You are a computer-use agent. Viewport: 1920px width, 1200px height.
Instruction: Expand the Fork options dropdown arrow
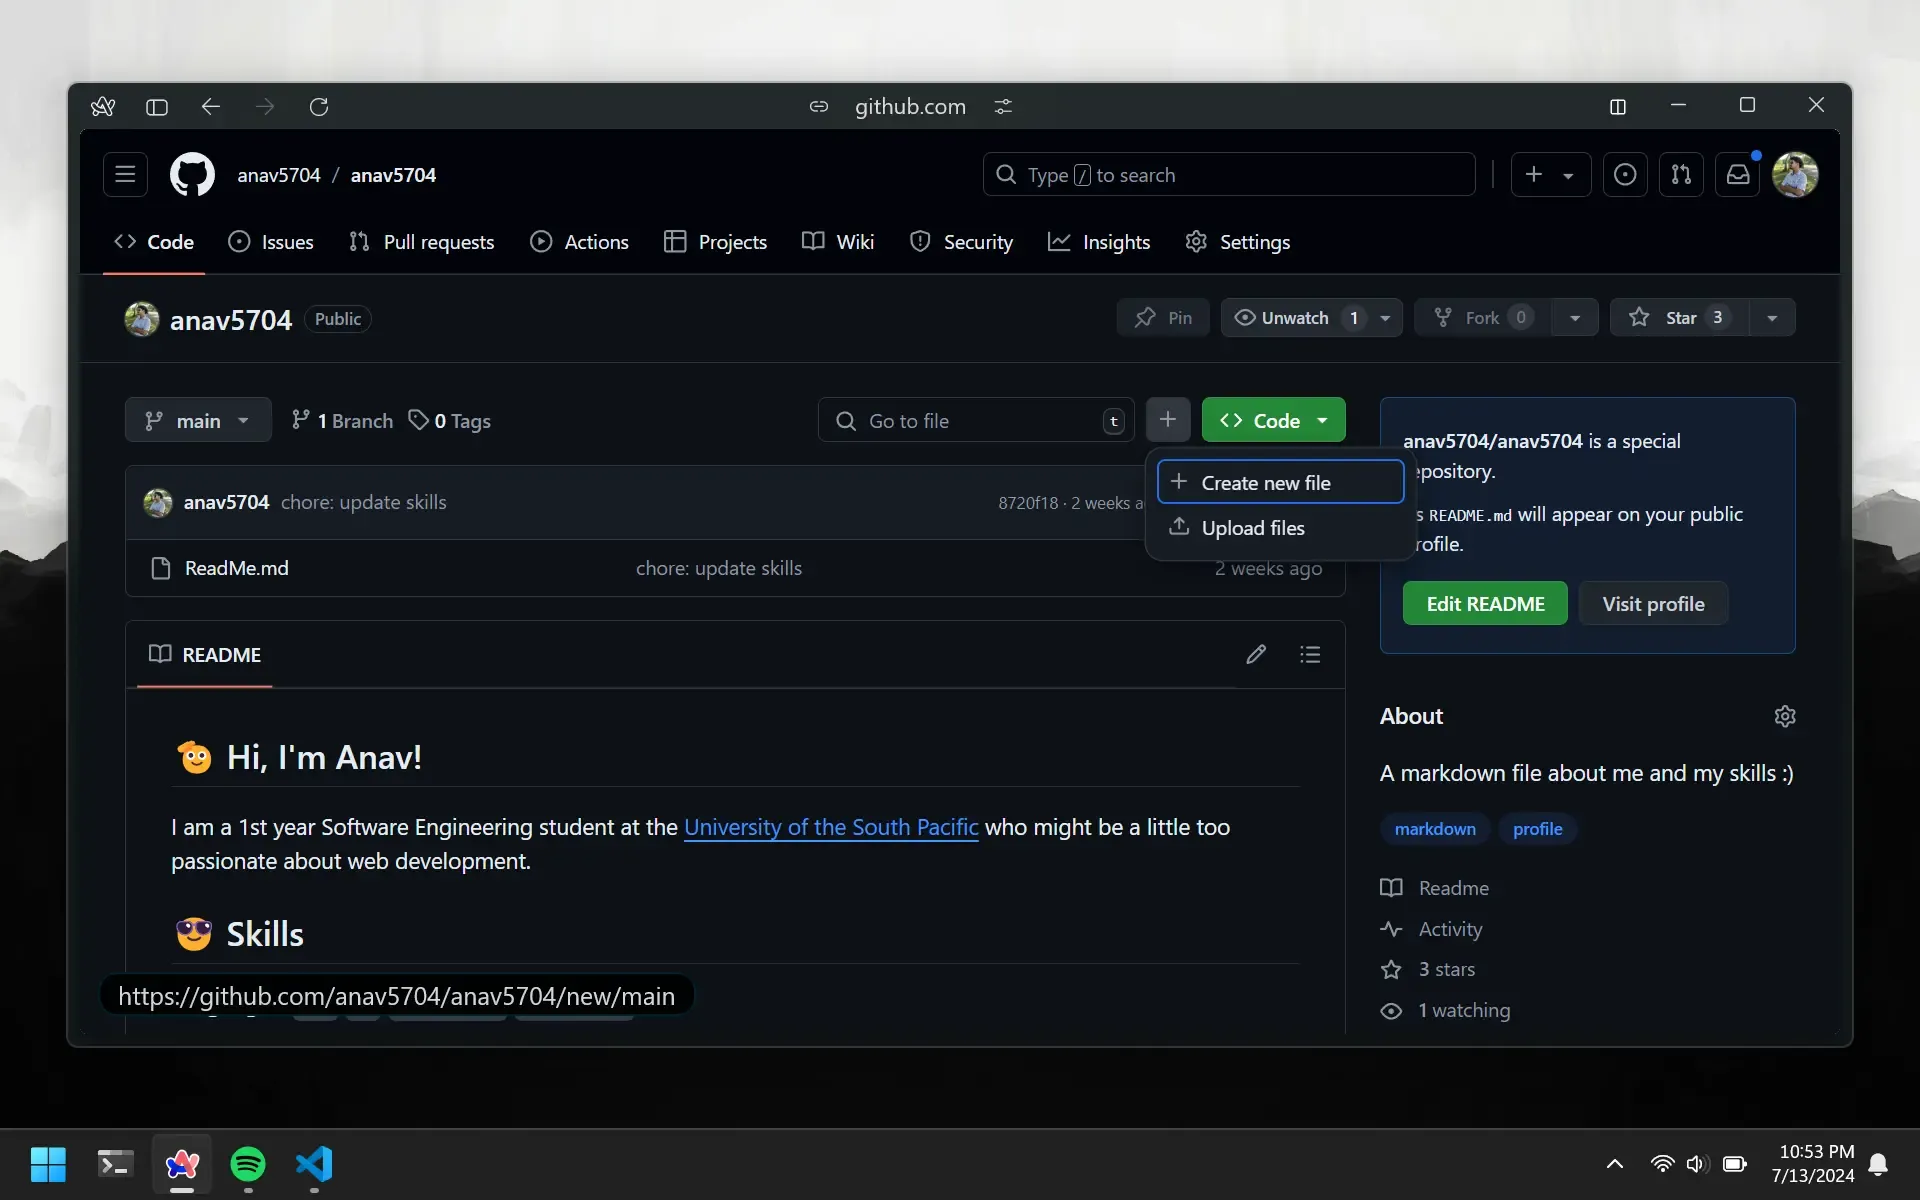[x=1575, y=318]
